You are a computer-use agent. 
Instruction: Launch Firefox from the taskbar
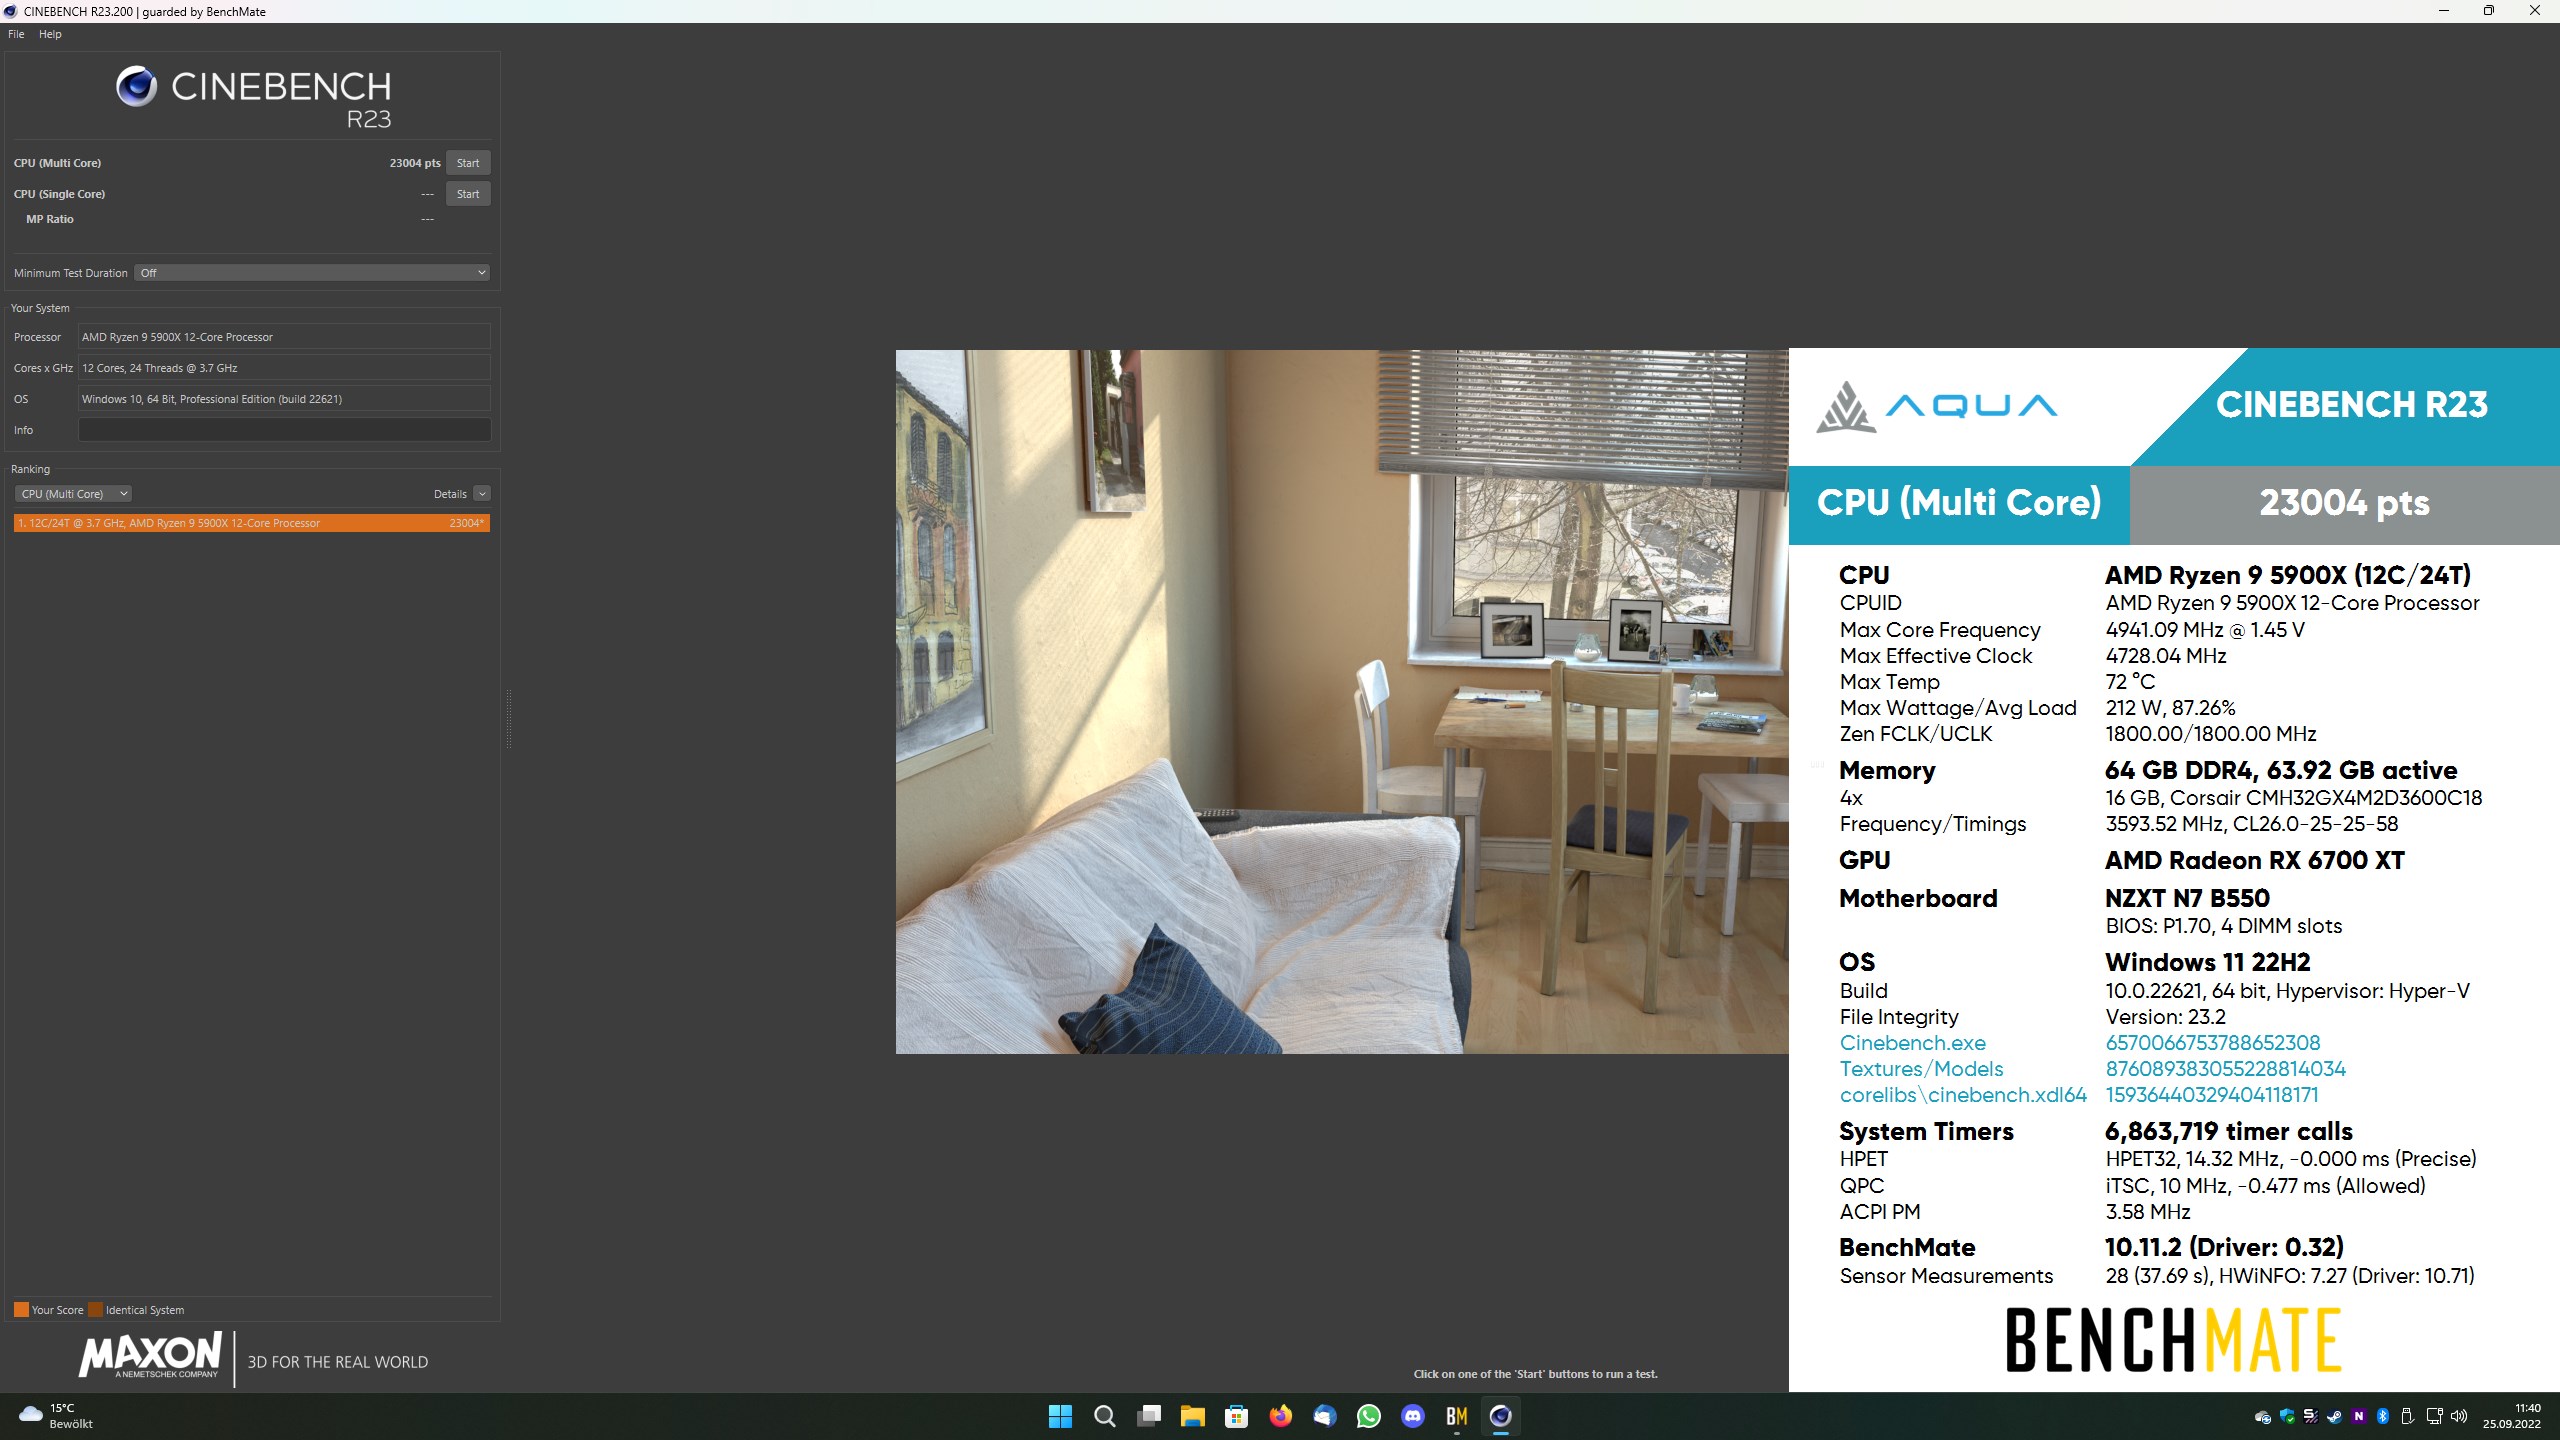[1280, 1416]
